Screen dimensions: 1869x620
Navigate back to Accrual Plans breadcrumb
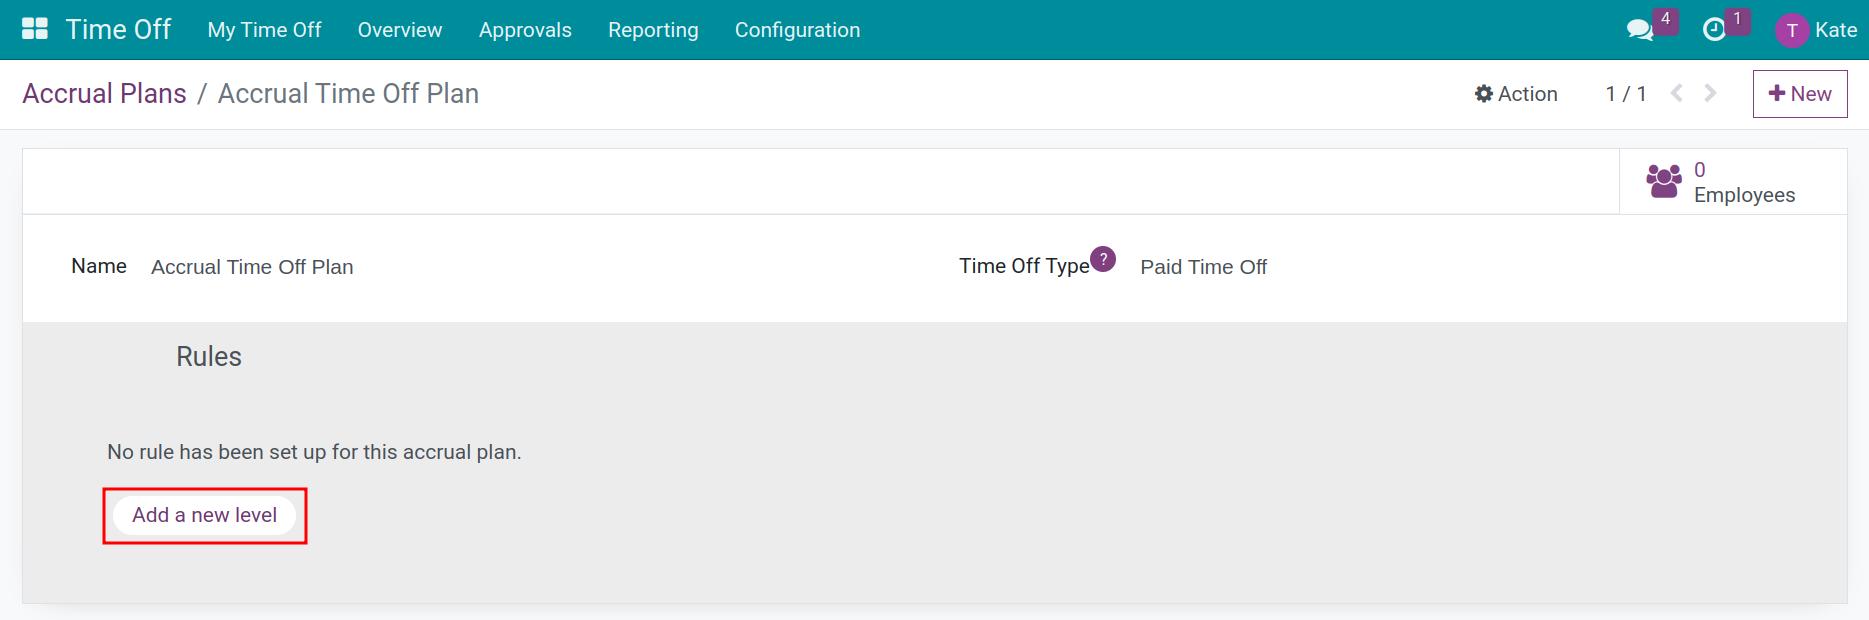pyautogui.click(x=104, y=93)
